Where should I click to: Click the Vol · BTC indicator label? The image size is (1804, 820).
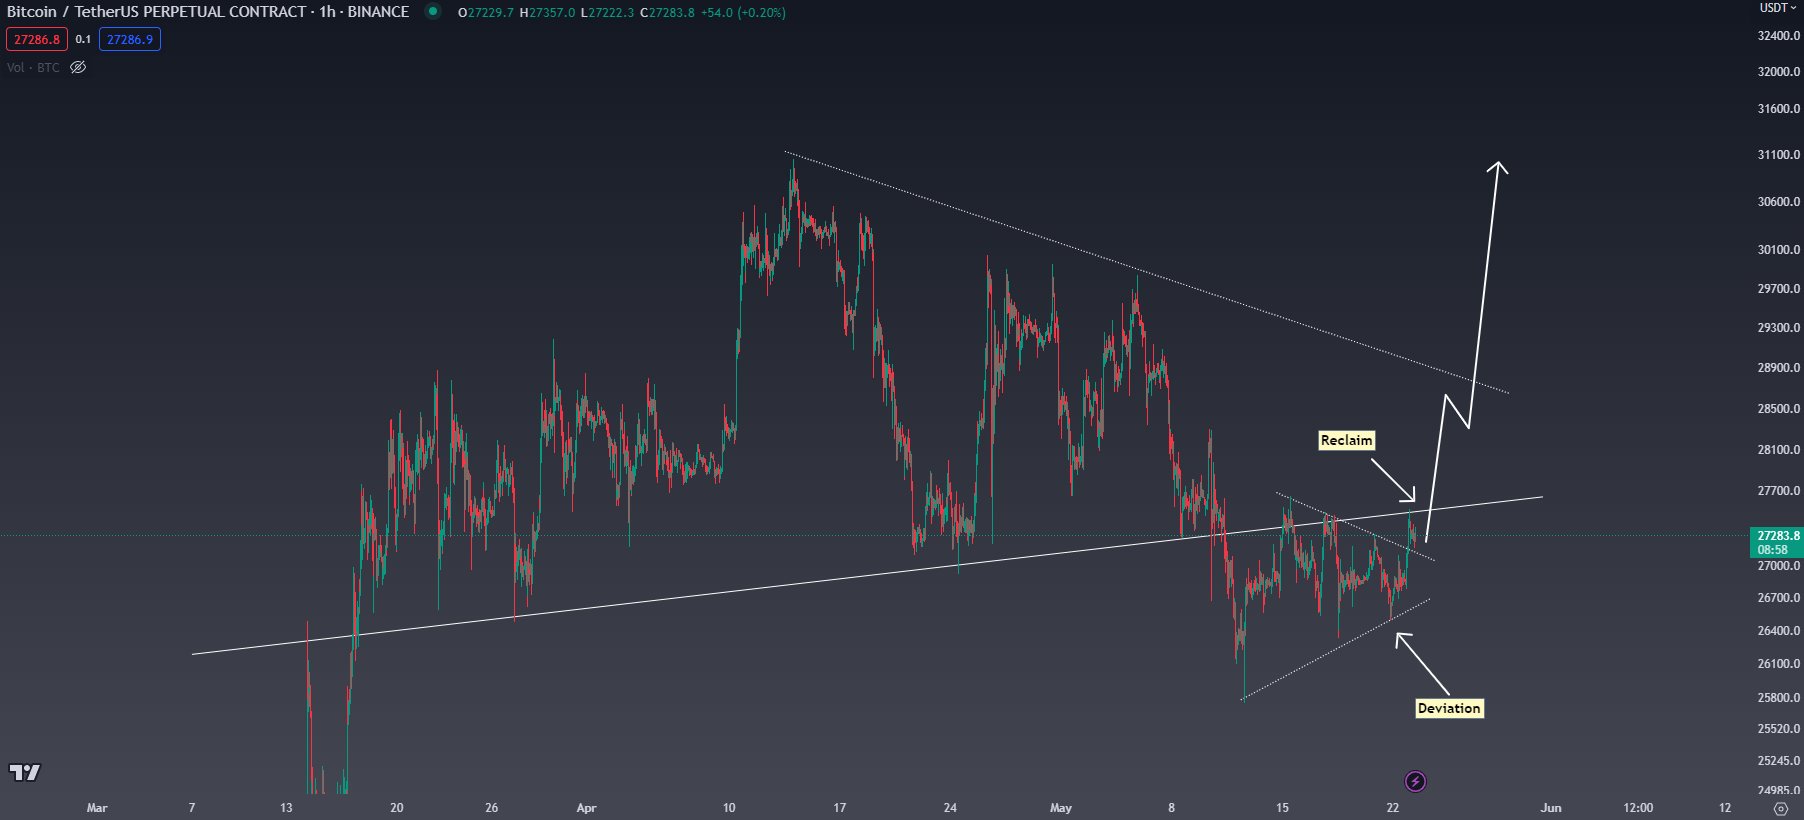(x=33, y=67)
